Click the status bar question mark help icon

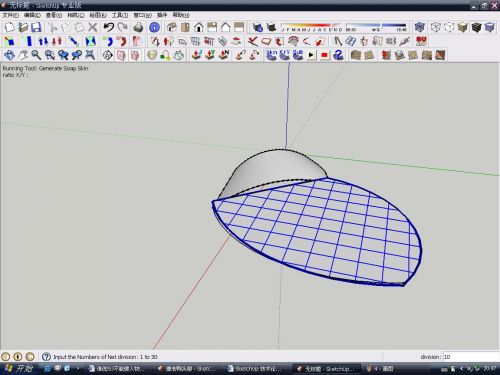point(46,357)
